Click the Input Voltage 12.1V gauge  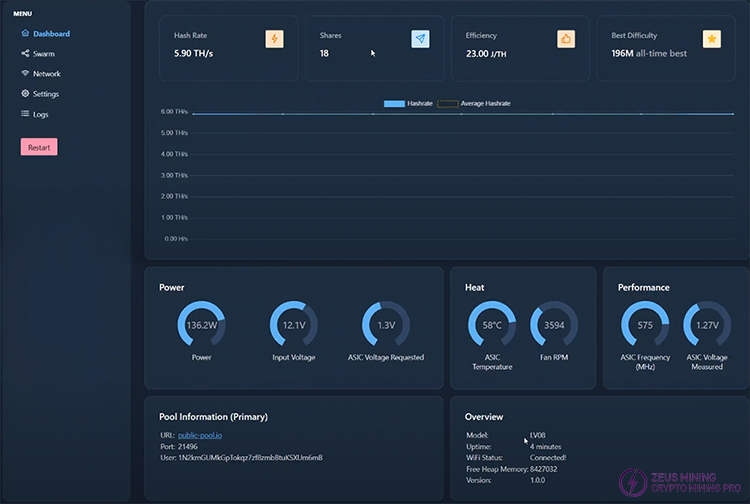tap(294, 325)
